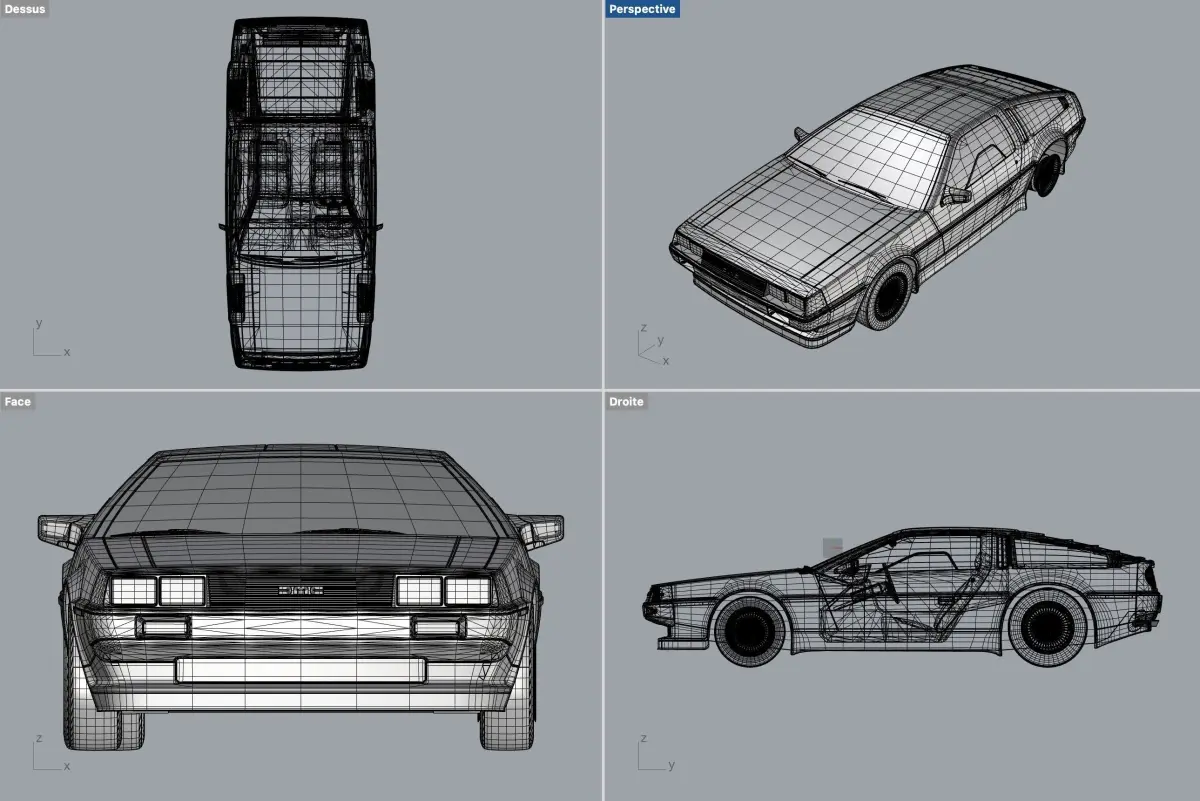The image size is (1200, 801).
Task: Activate the Face viewport title
Action: coord(17,401)
